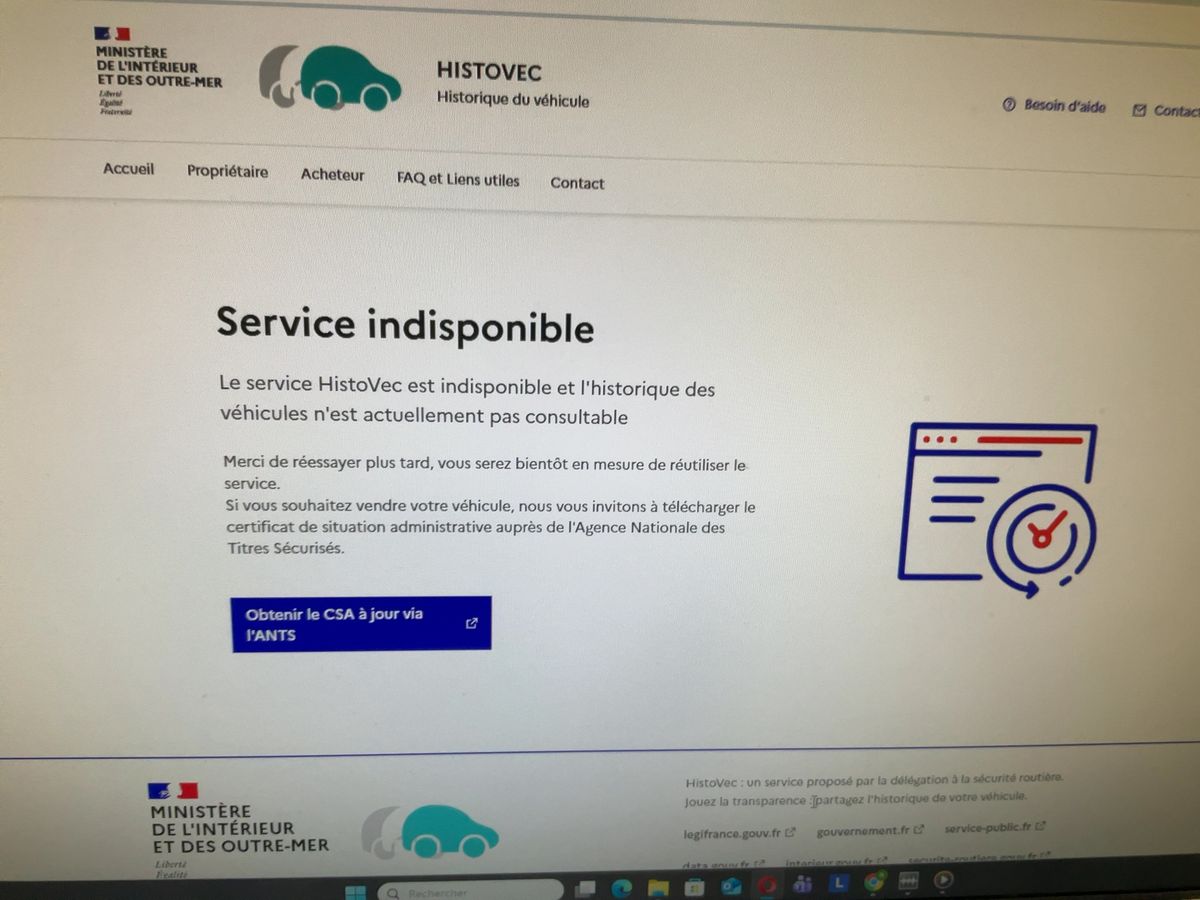
Task: Open Google Chrome from the taskbar
Action: [875, 882]
